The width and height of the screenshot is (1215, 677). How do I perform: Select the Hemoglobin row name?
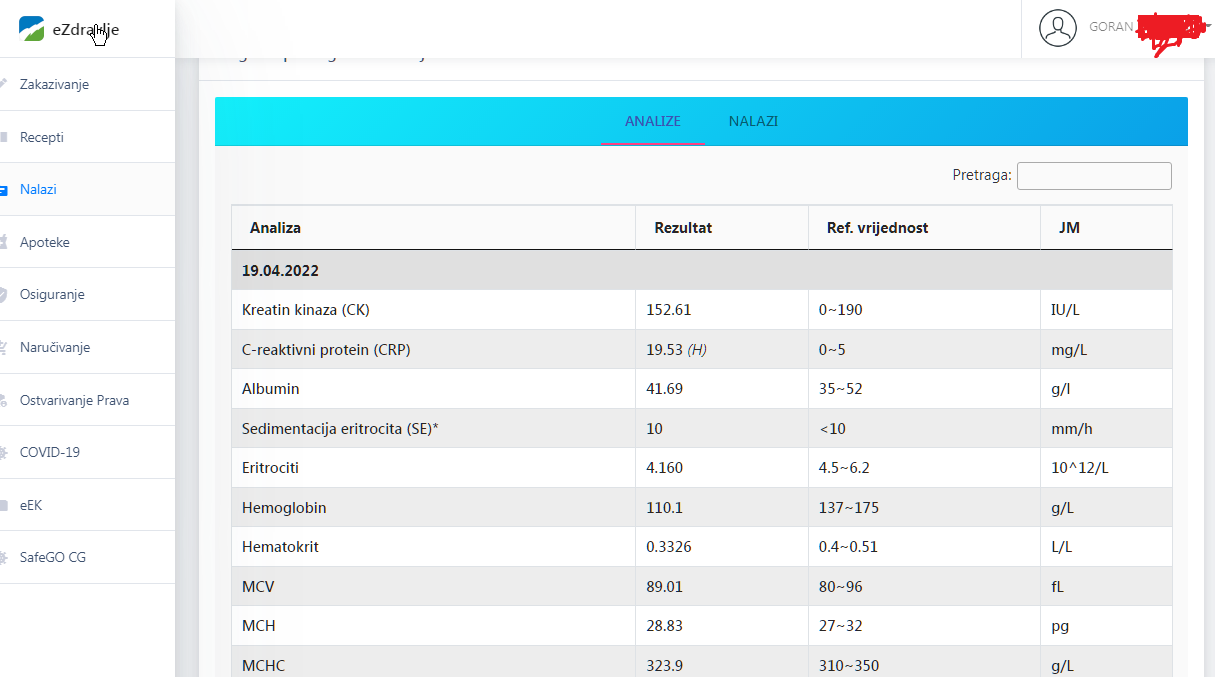284,507
